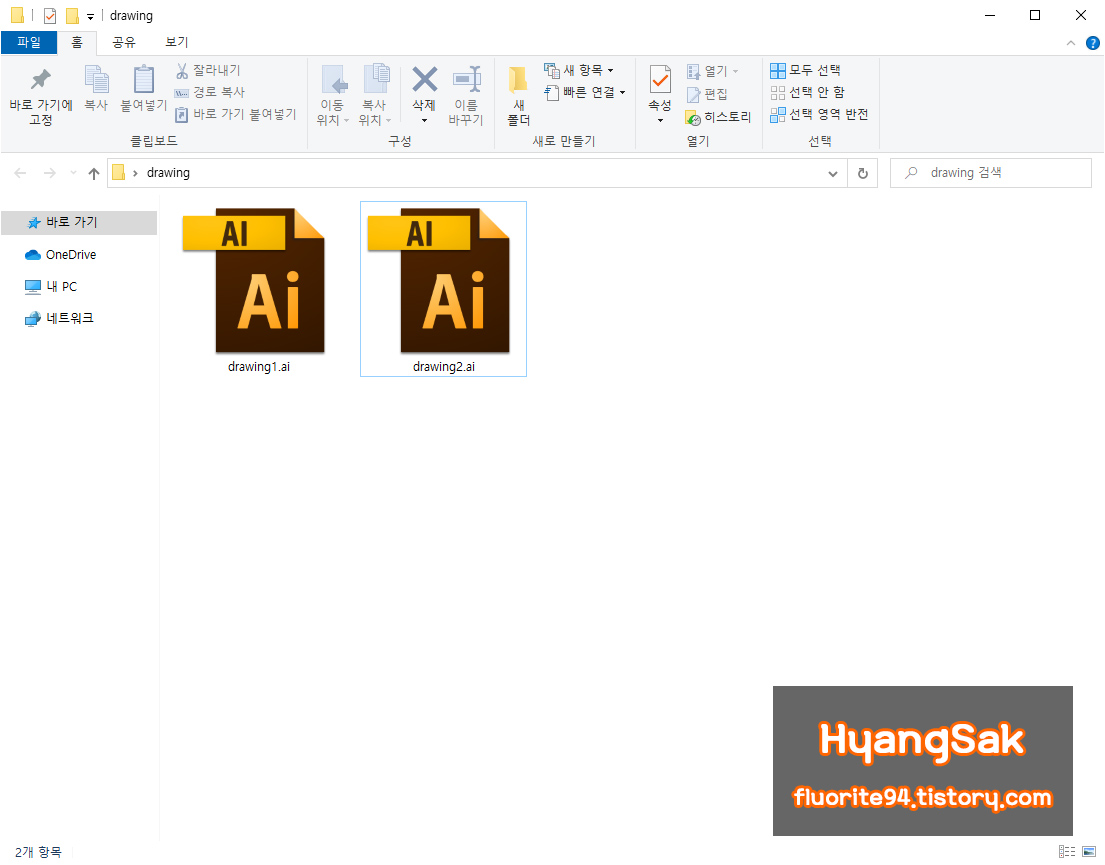Image resolution: width=1105 pixels, height=865 pixels.
Task: Click the Paste (붙여넣기) clipboard icon
Action: click(x=144, y=79)
